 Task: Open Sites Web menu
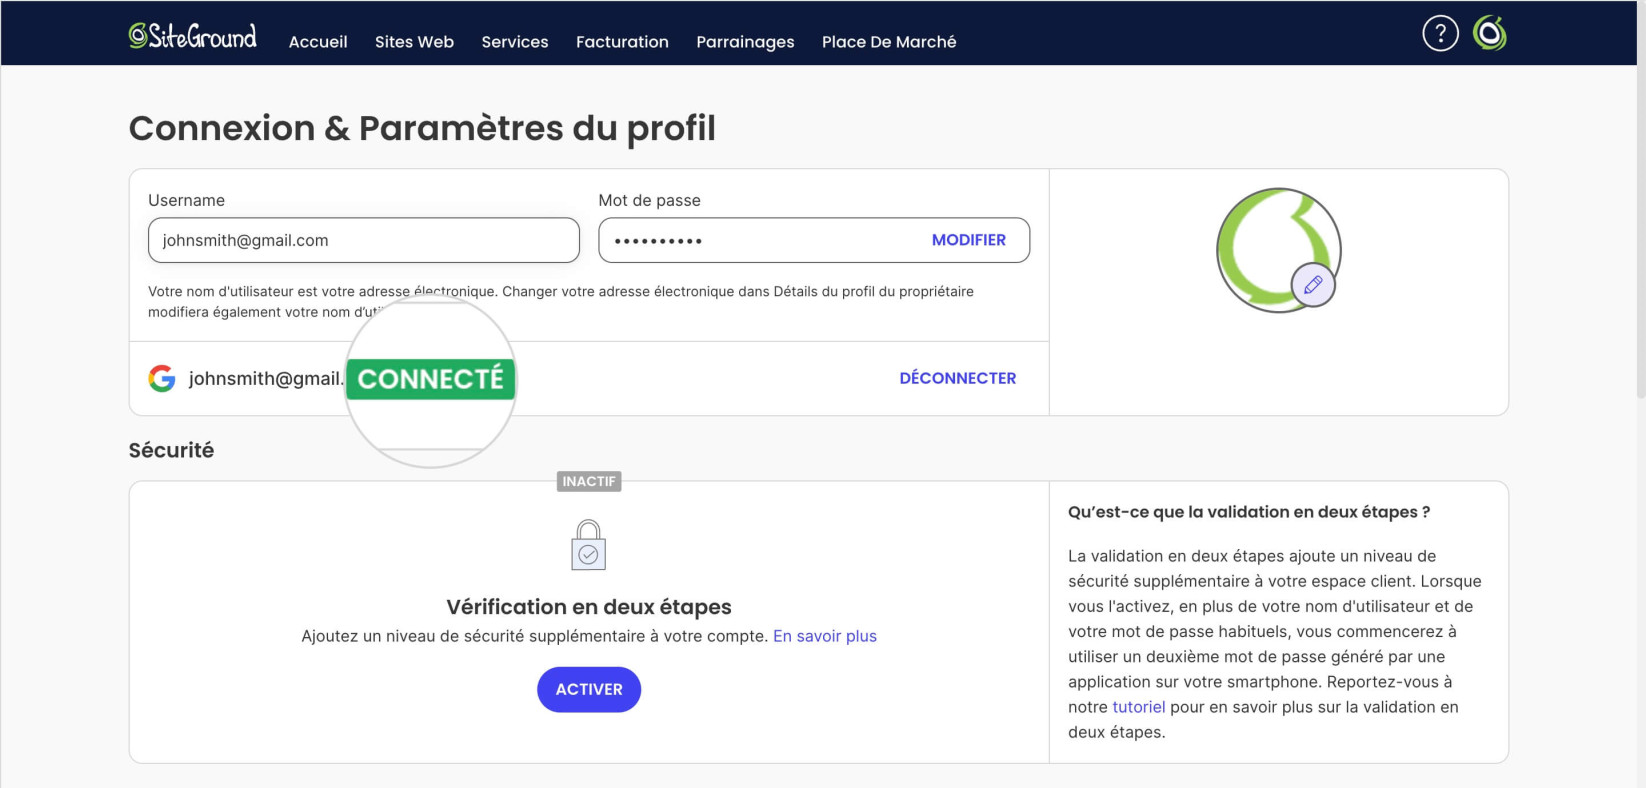click(414, 42)
